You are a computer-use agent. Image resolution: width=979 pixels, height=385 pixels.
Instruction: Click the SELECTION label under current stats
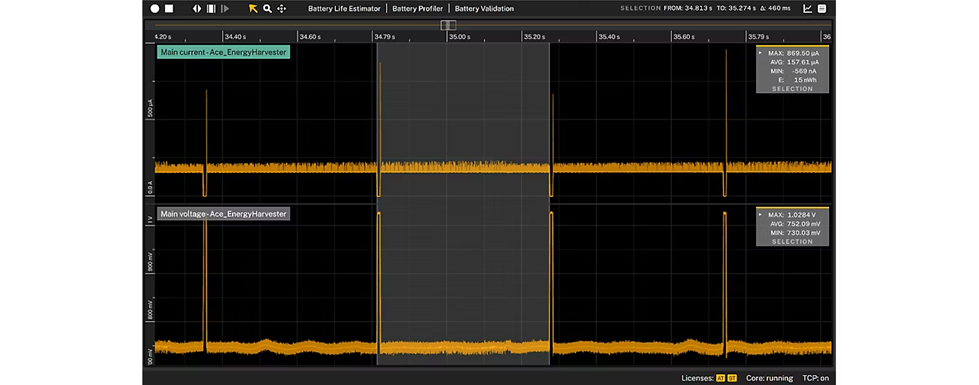(792, 89)
